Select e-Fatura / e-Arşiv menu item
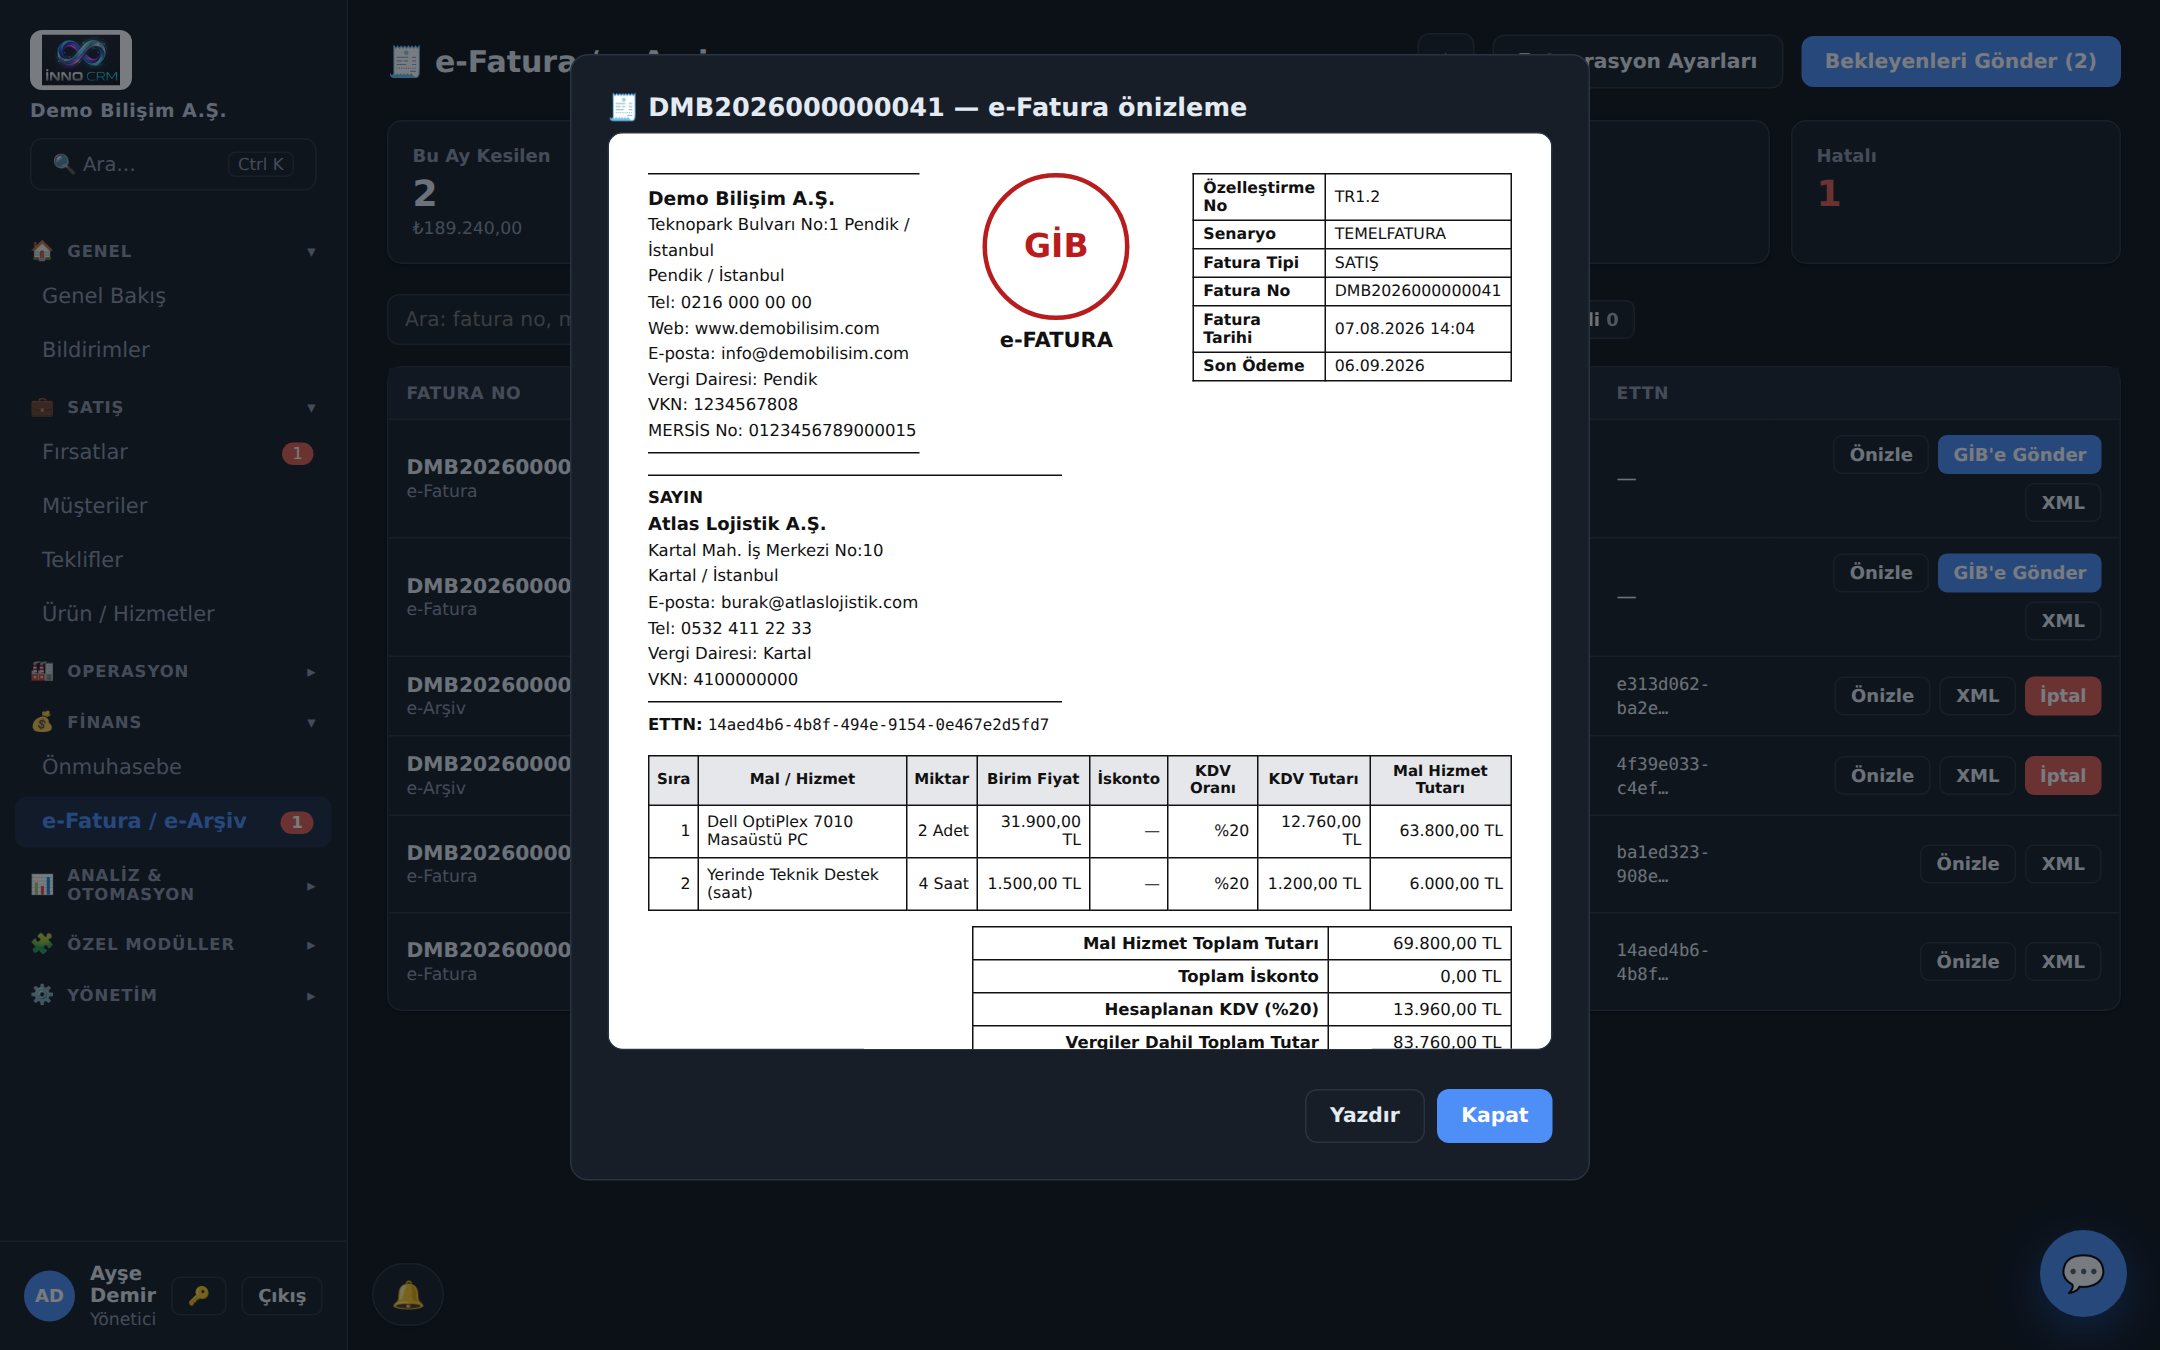Viewport: 2160px width, 1350px height. point(173,821)
